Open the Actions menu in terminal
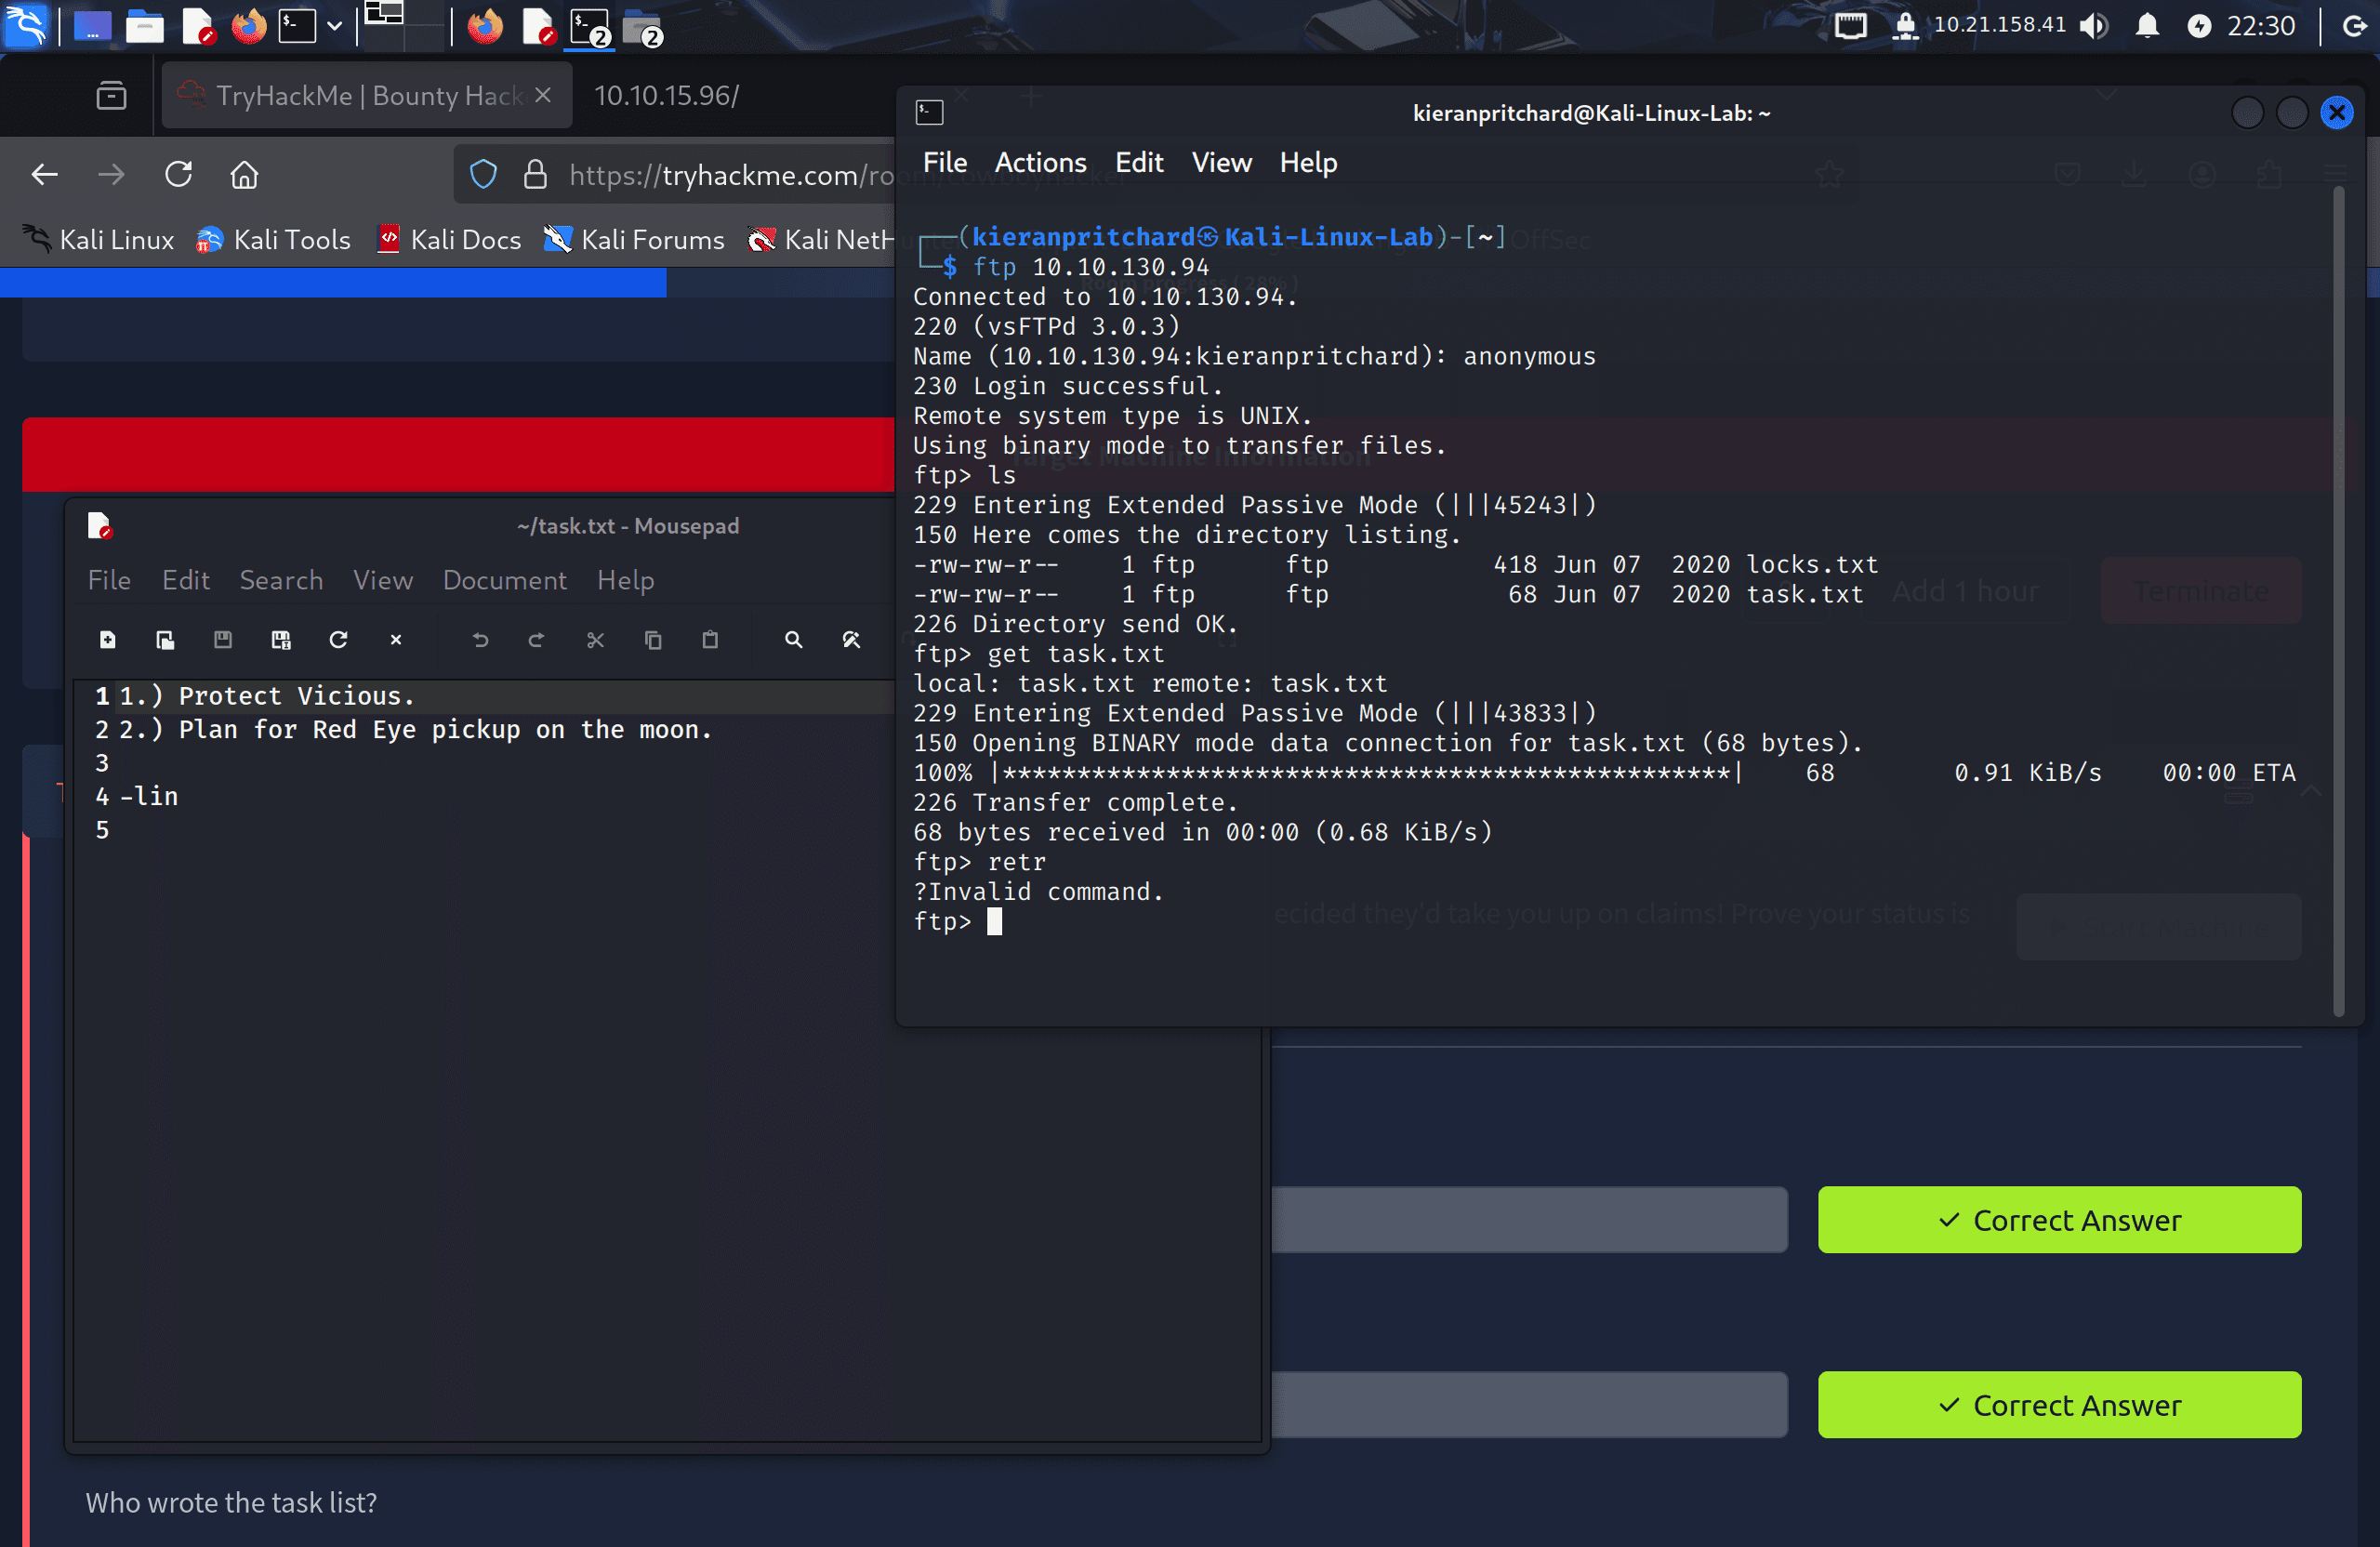Image resolution: width=2380 pixels, height=1547 pixels. [x=1040, y=162]
